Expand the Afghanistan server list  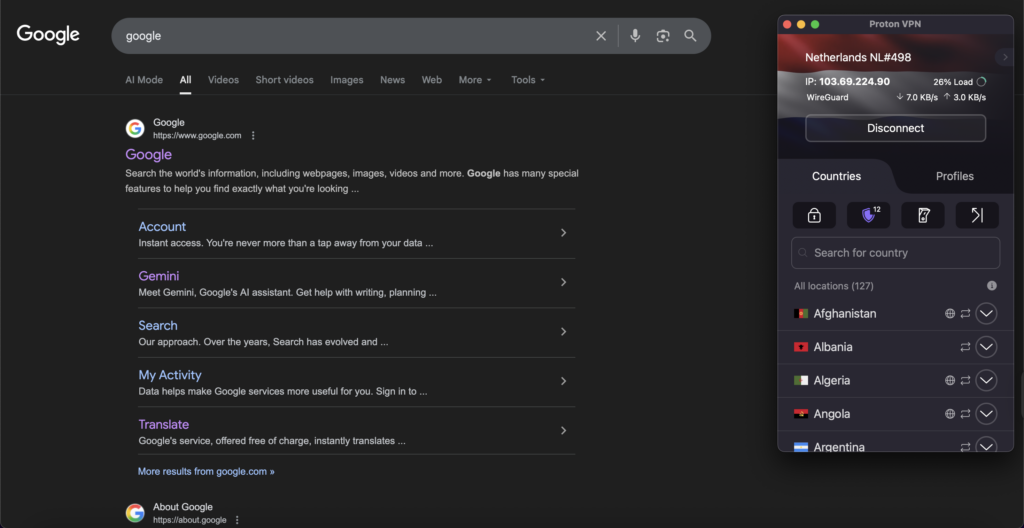986,314
